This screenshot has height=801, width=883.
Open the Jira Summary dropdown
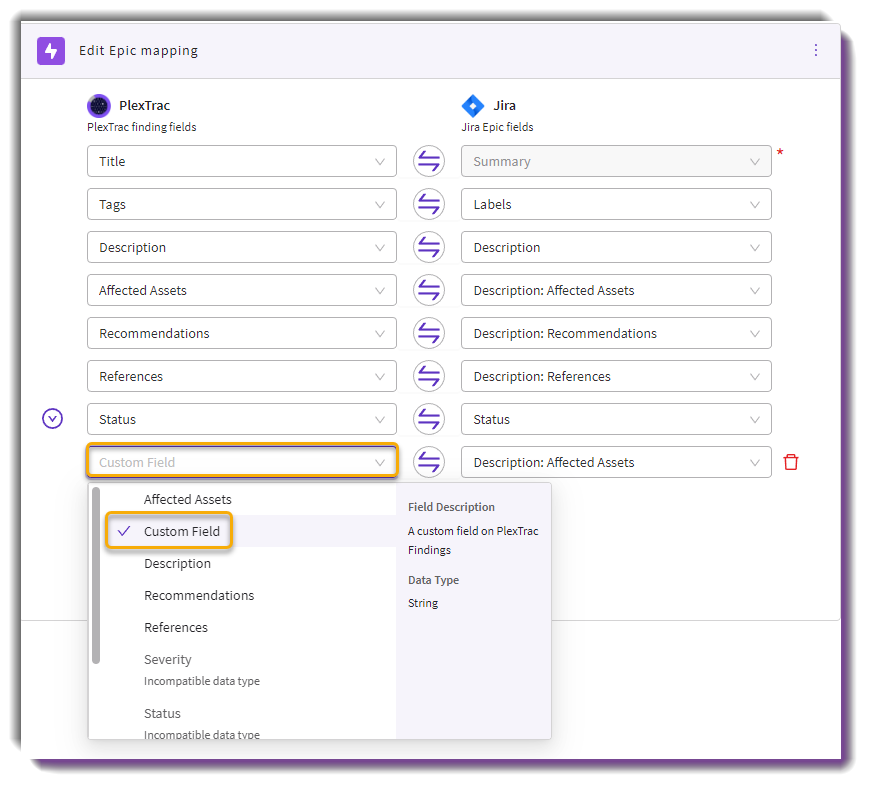pyautogui.click(x=616, y=161)
